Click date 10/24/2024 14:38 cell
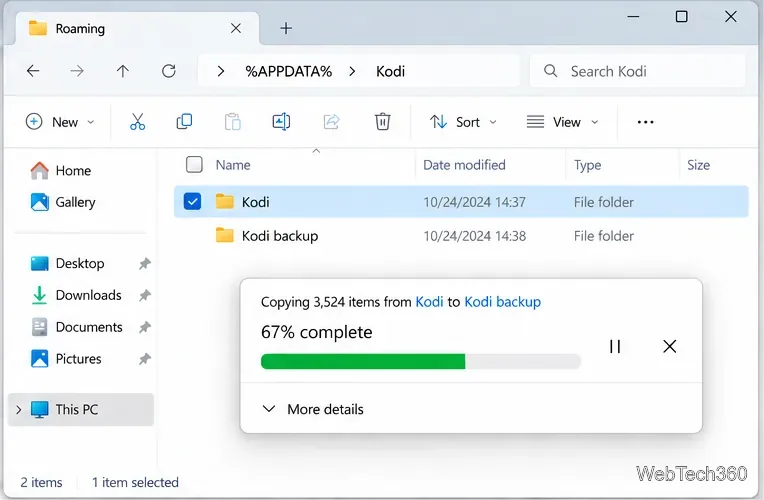The image size is (764, 500). [475, 236]
